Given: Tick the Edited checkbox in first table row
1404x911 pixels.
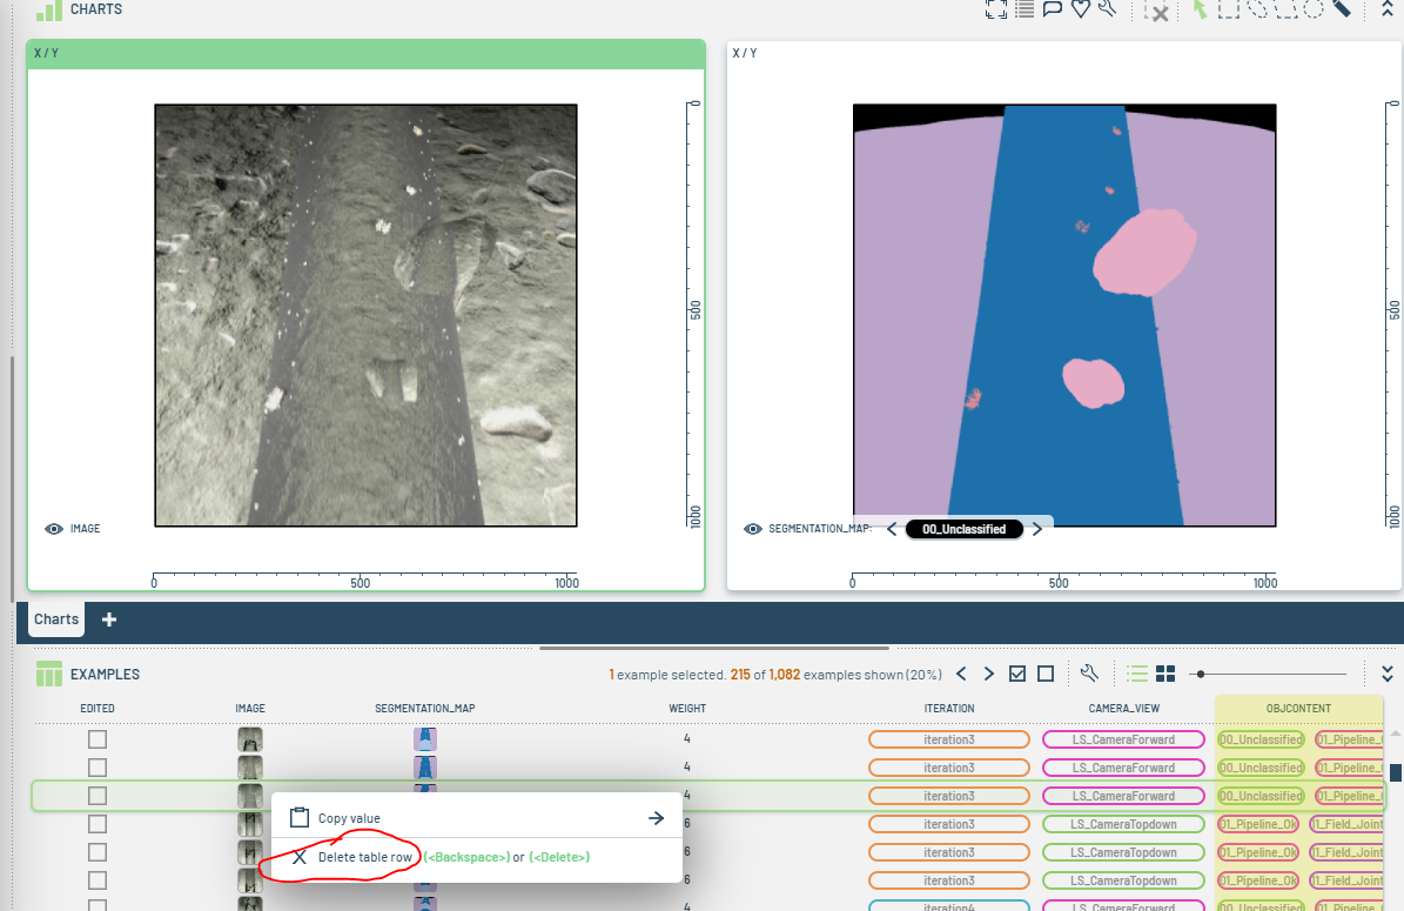Looking at the screenshot, I should pyautogui.click(x=97, y=739).
